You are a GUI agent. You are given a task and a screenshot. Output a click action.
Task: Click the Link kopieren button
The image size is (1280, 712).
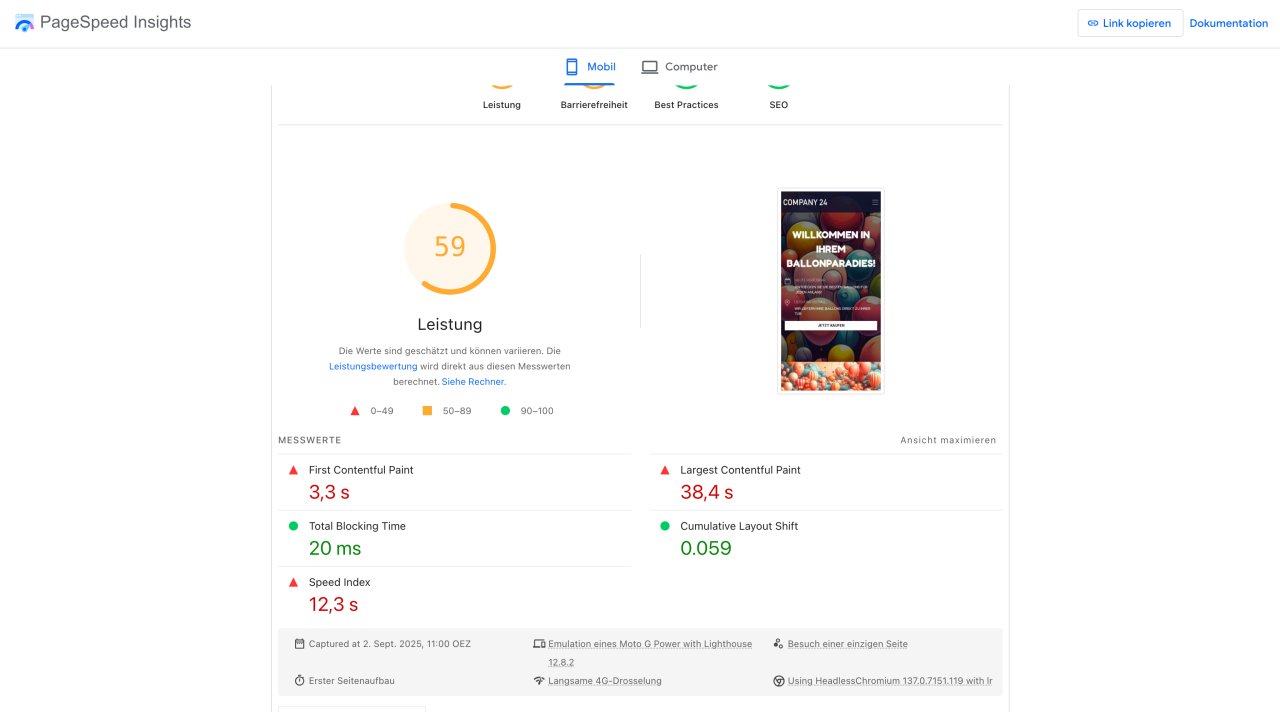[1130, 23]
